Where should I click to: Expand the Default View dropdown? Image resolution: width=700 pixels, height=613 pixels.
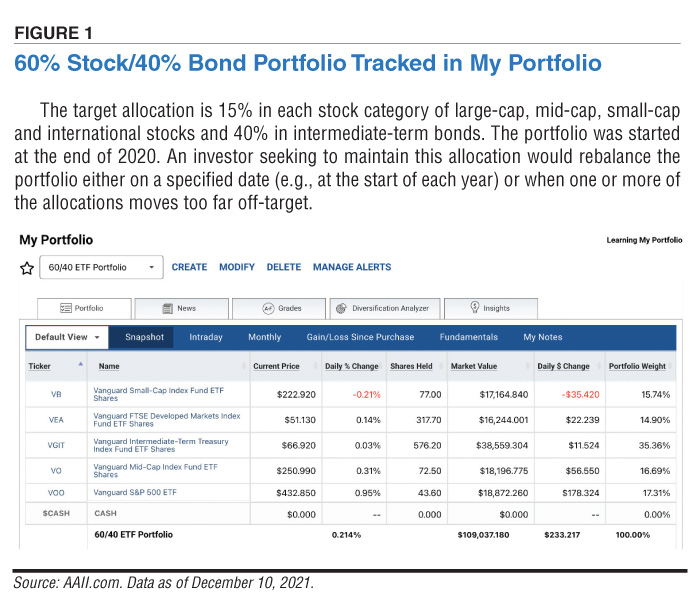tap(67, 337)
